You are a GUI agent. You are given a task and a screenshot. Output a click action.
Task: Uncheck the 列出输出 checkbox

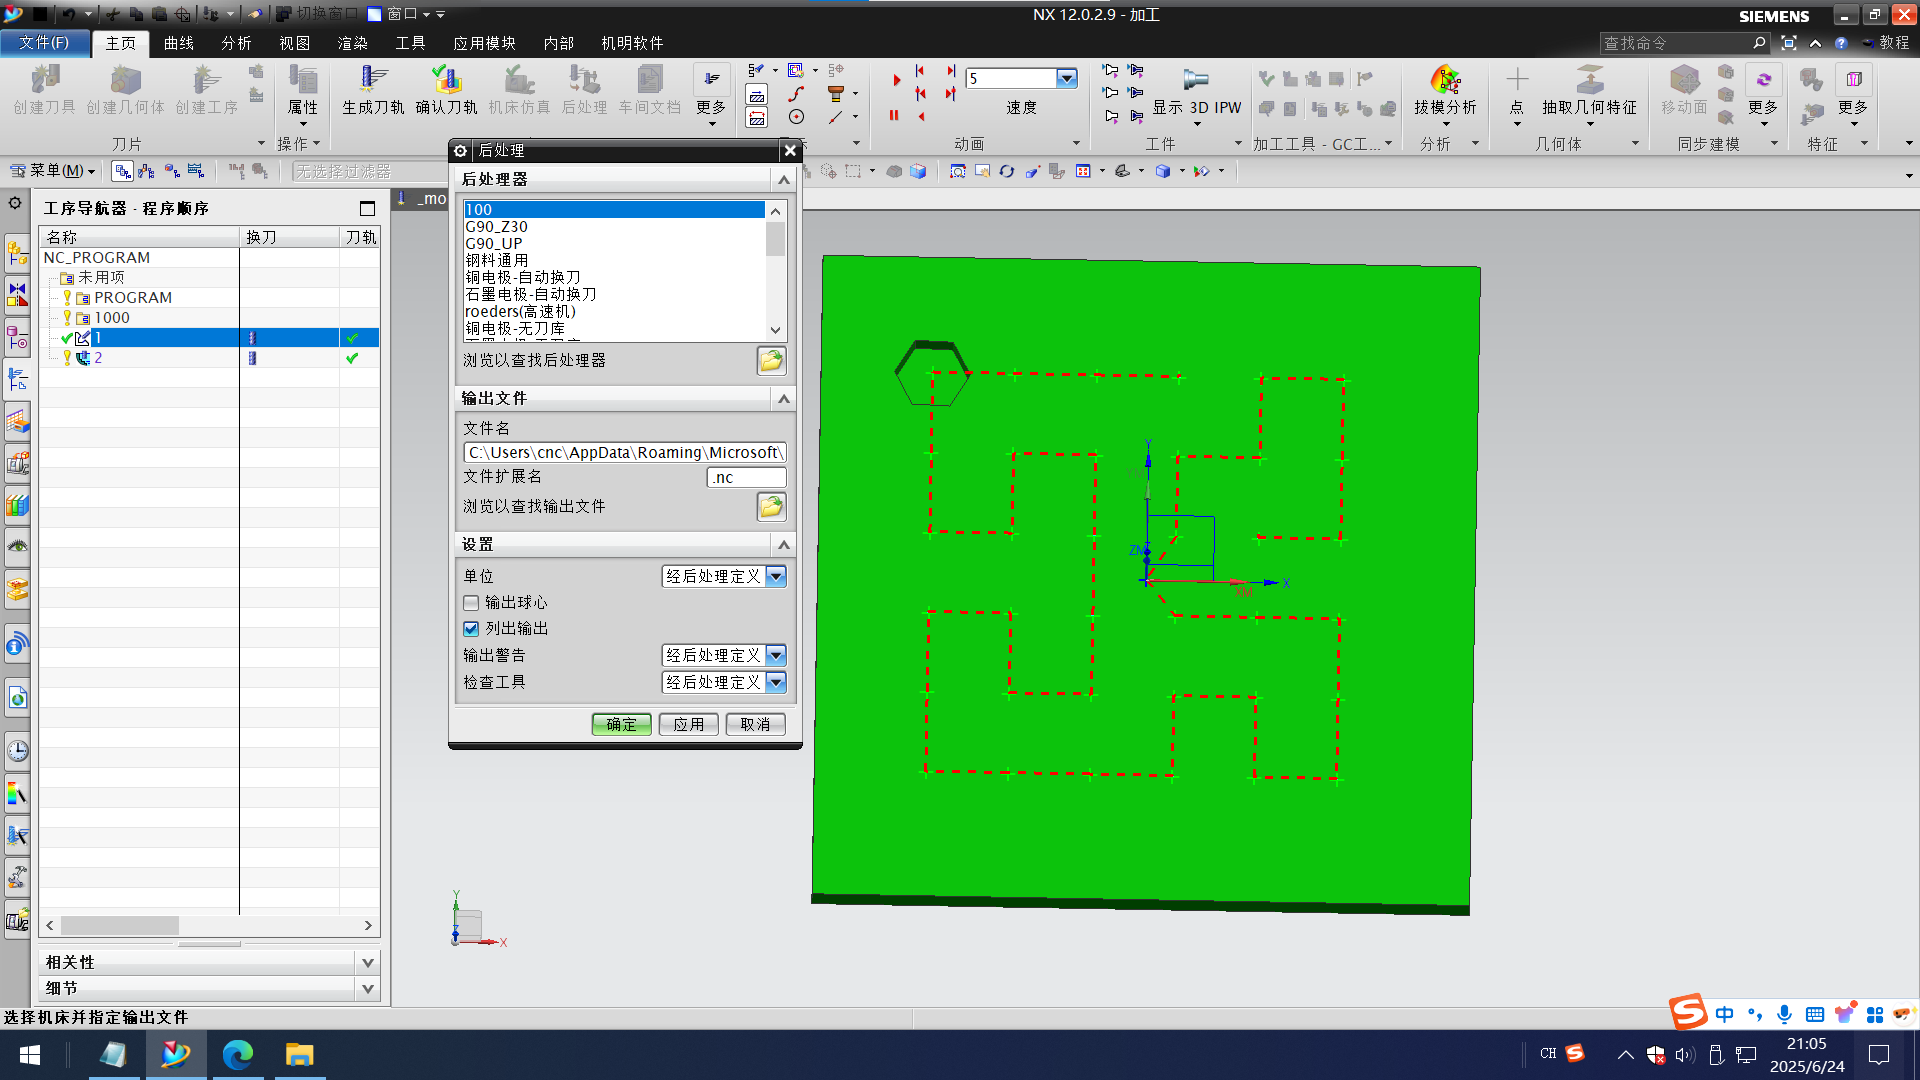(471, 629)
